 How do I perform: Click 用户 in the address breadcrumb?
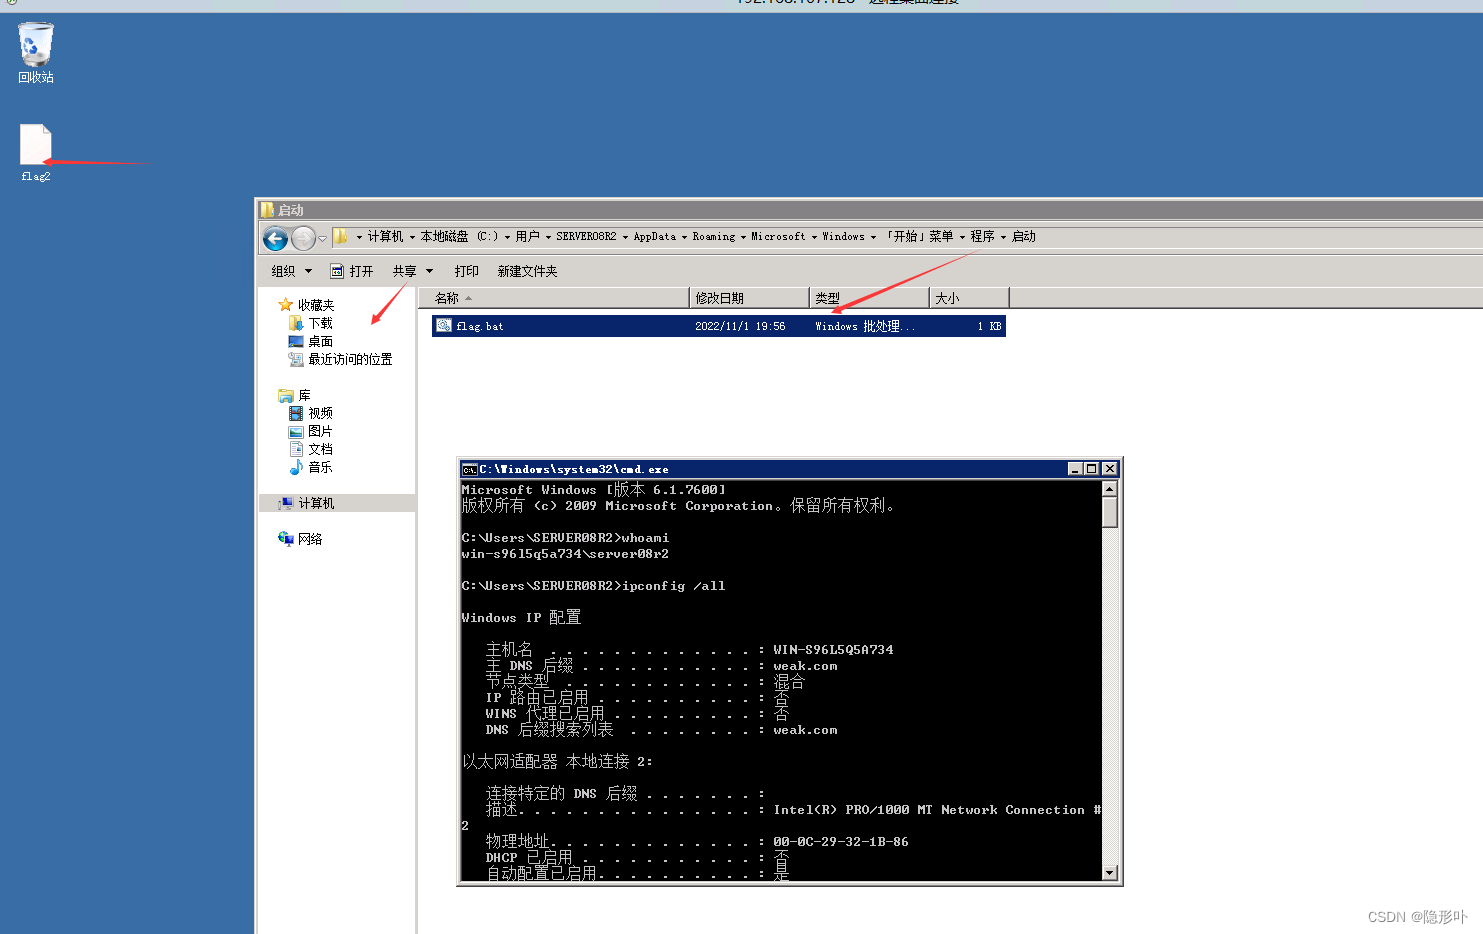pyautogui.click(x=527, y=237)
